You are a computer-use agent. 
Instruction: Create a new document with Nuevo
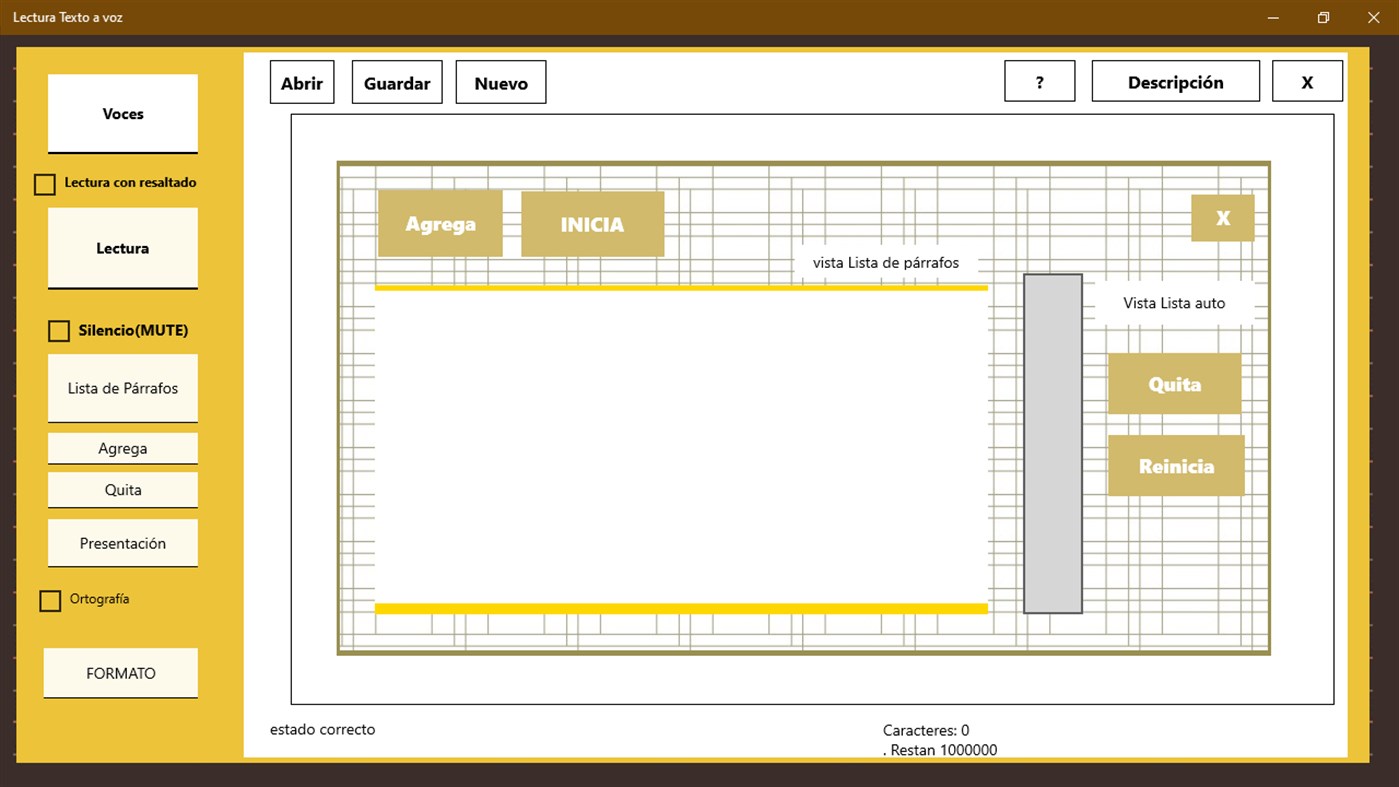(x=501, y=83)
